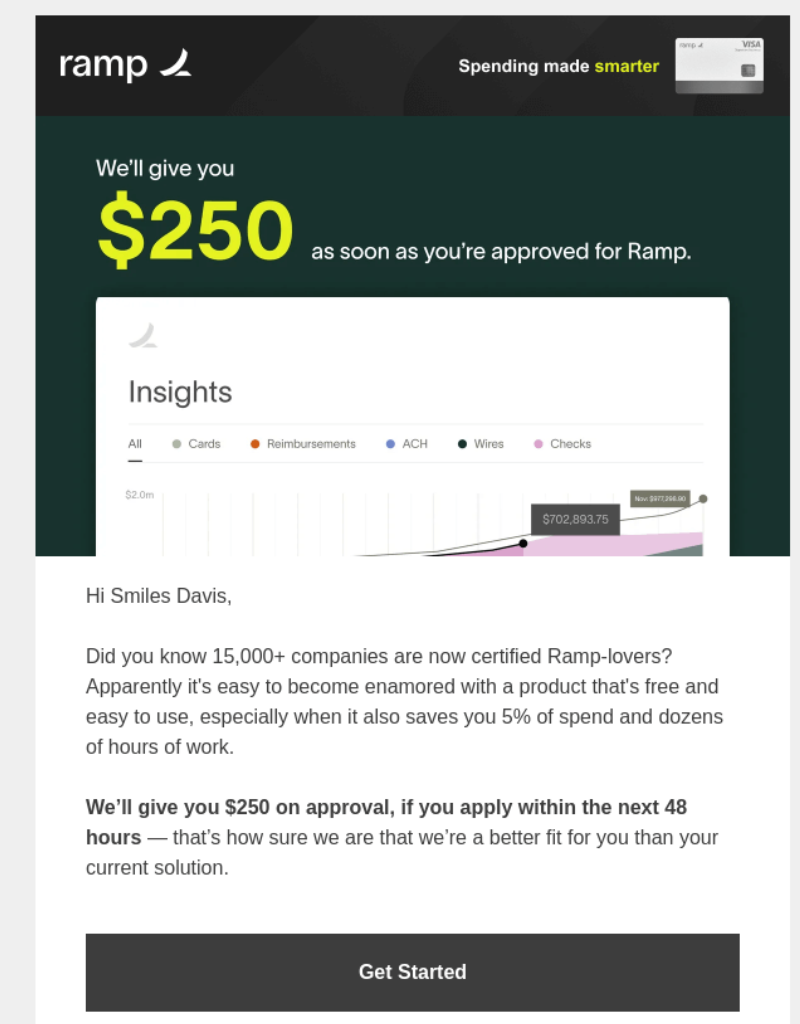Click the $2.0m axis label
Viewport: 800px width, 1024px height.
140,495
